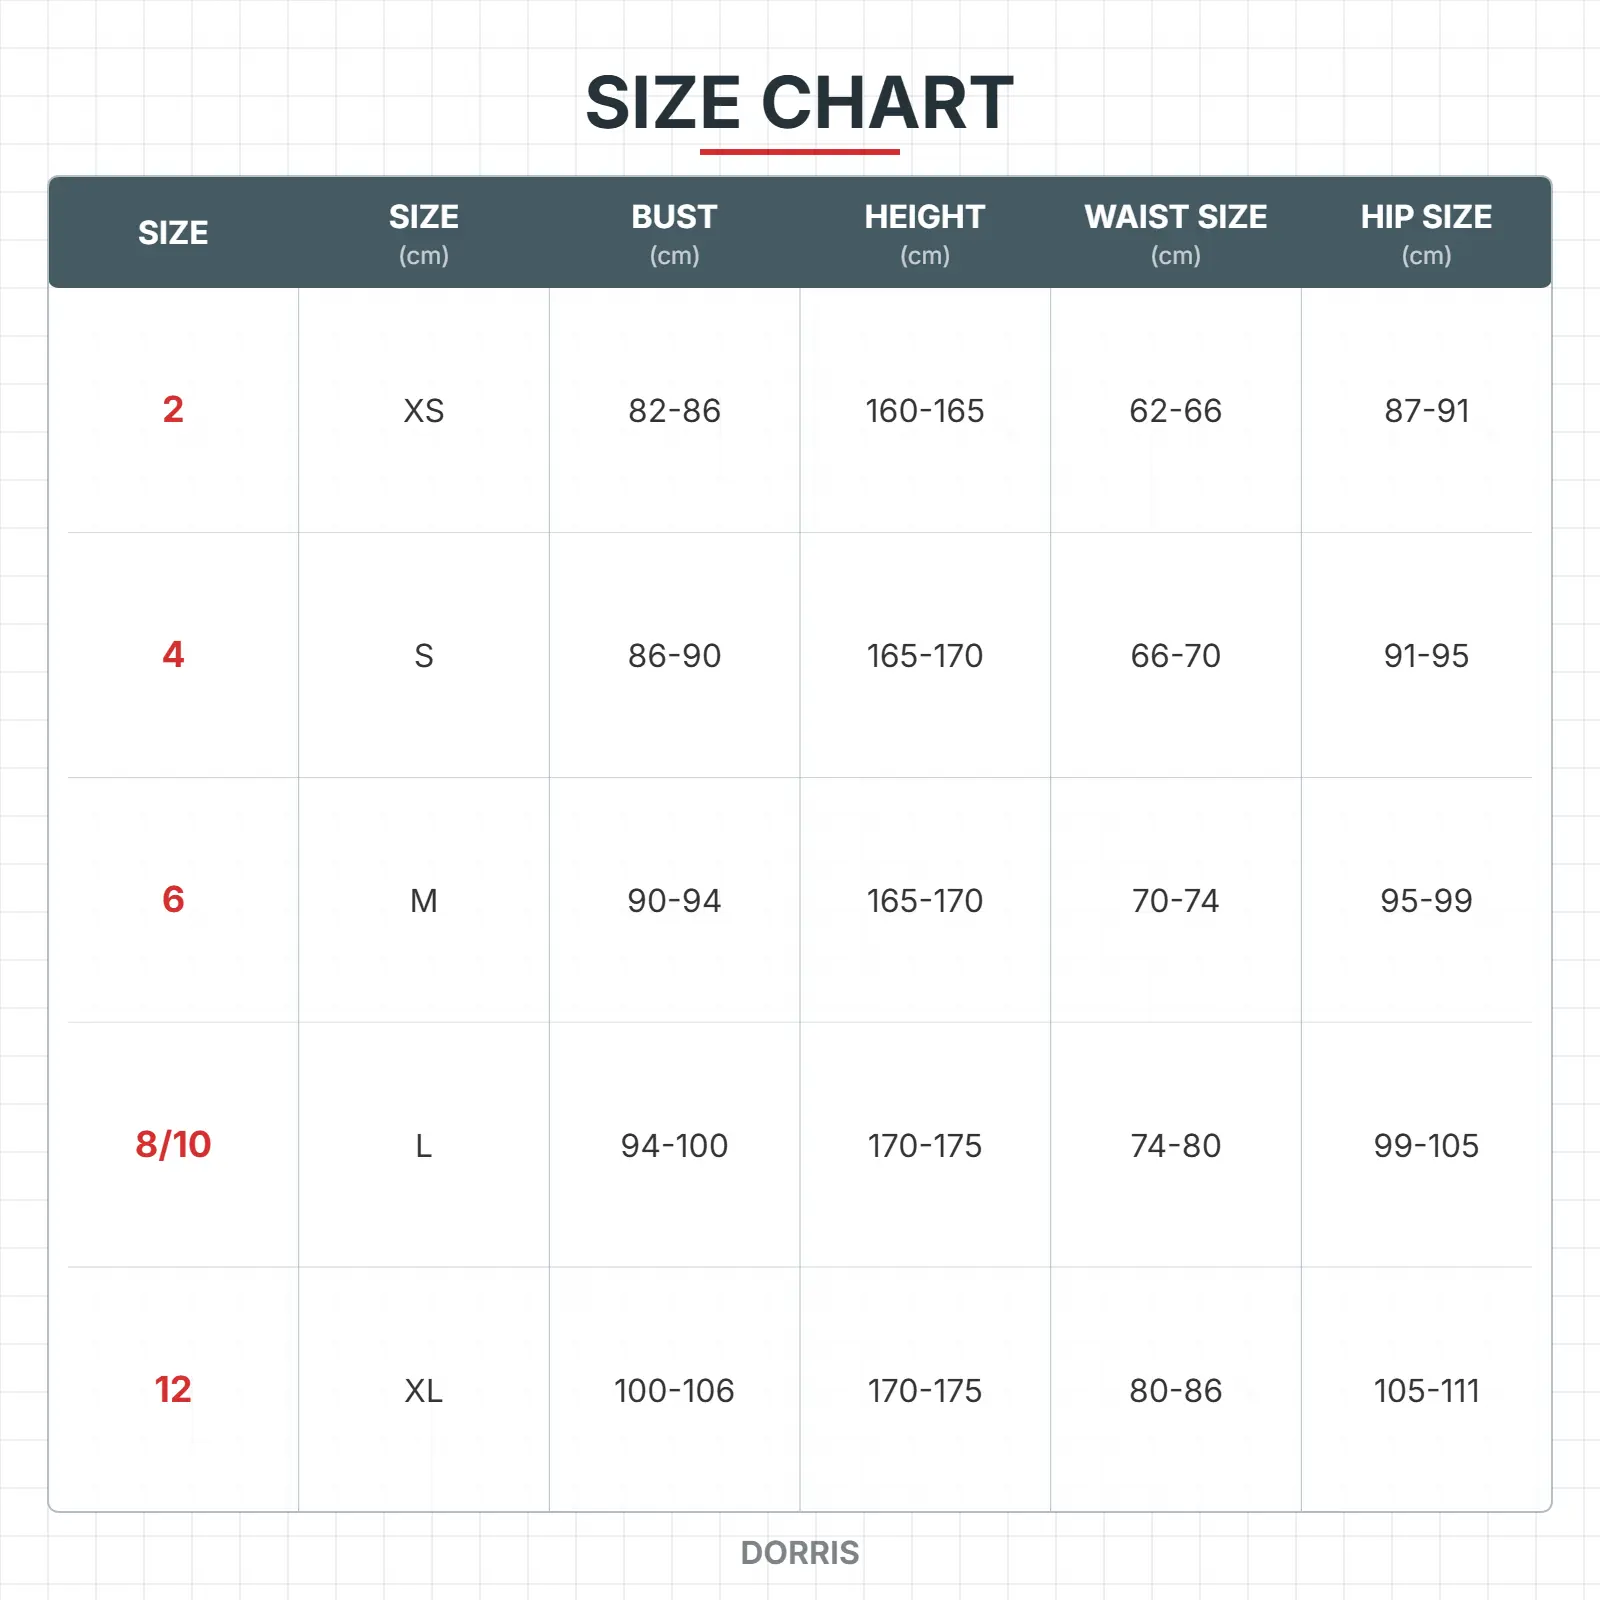
Task: Click waist value 80-86
Action: pyautogui.click(x=1175, y=1391)
